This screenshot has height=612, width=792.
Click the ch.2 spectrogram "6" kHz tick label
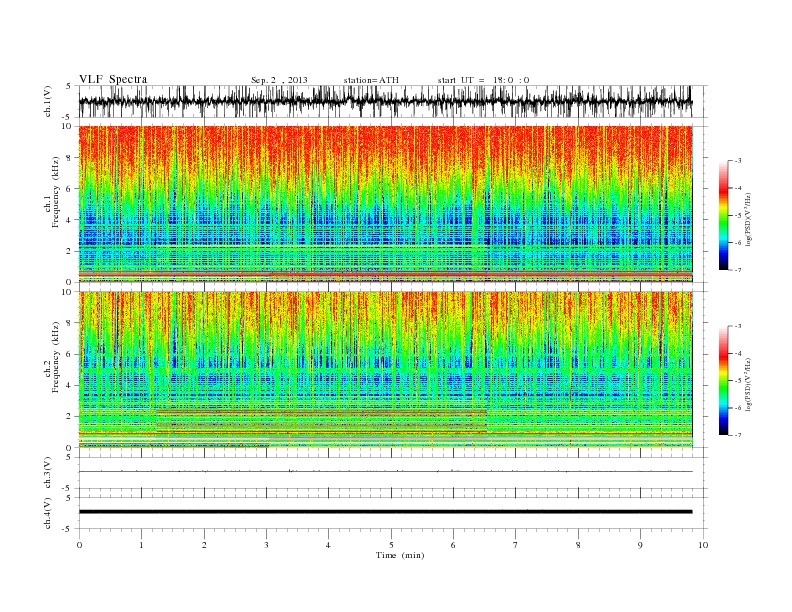pyautogui.click(x=70, y=354)
